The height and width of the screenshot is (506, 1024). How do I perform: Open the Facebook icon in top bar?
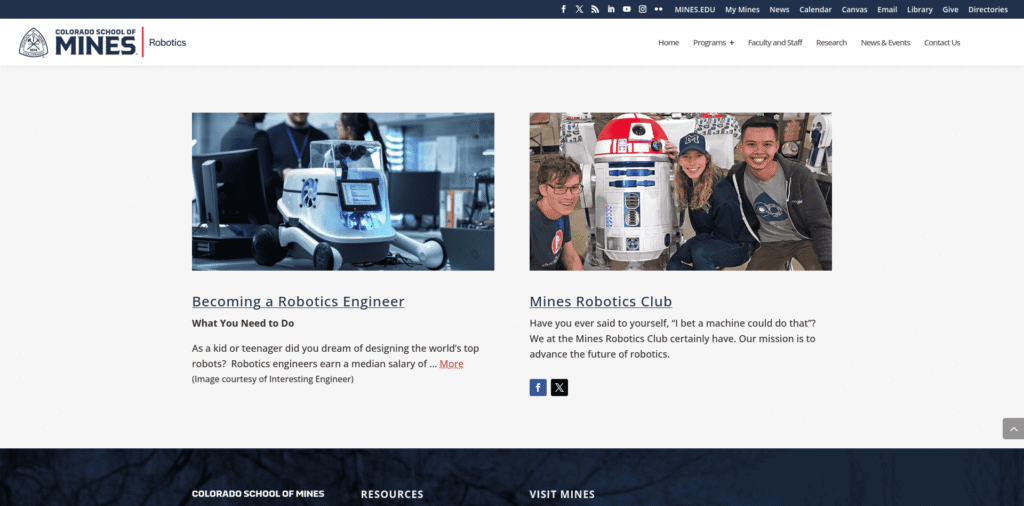coord(564,9)
